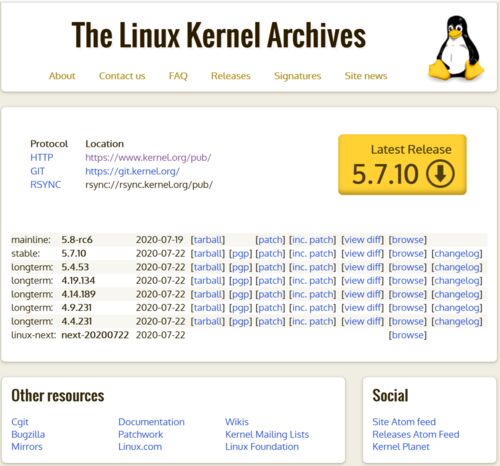
Task: Subscribe to the Releases Atom Feed
Action: [x=416, y=434]
